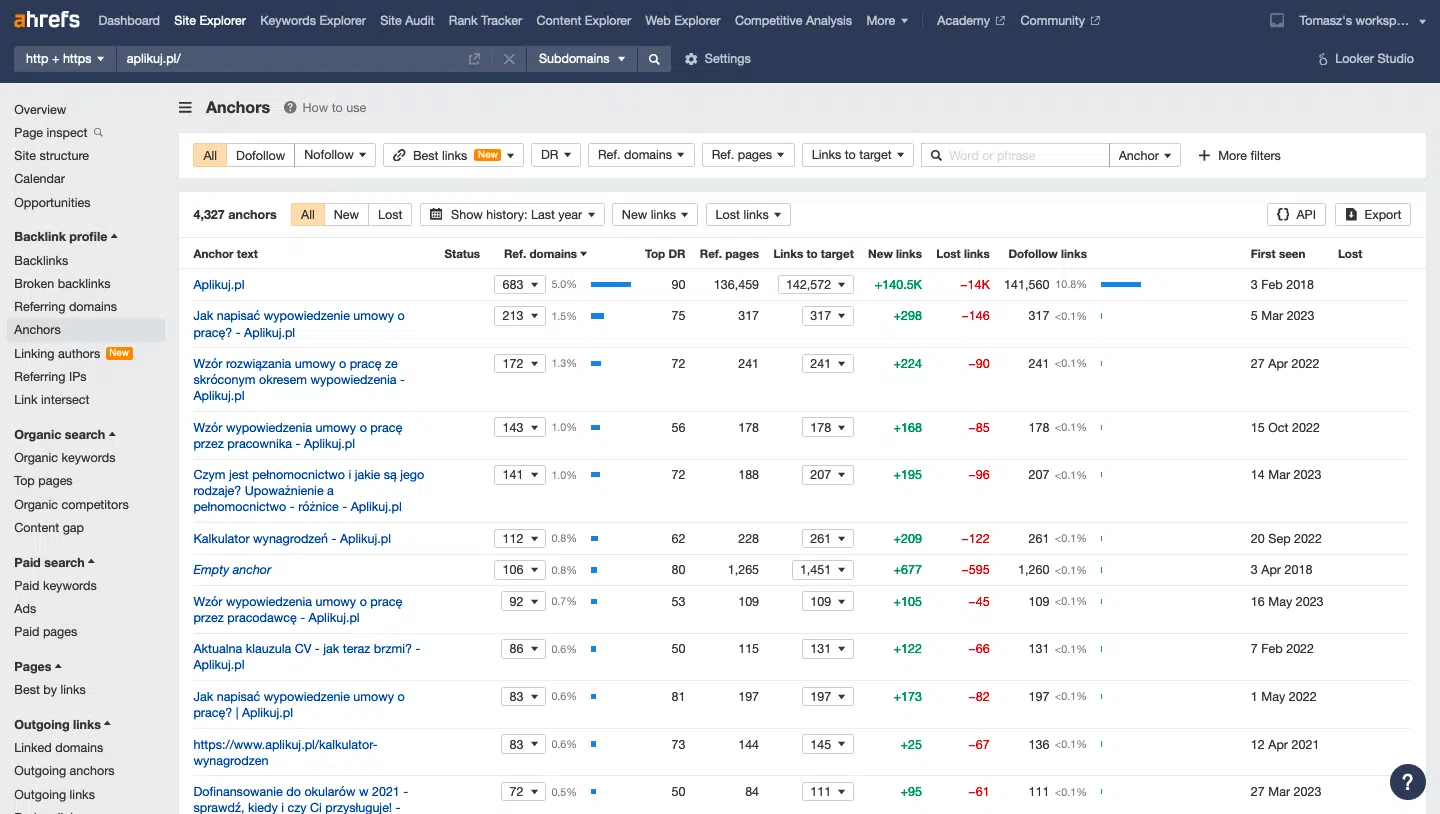Open the New links dropdown

tap(655, 214)
